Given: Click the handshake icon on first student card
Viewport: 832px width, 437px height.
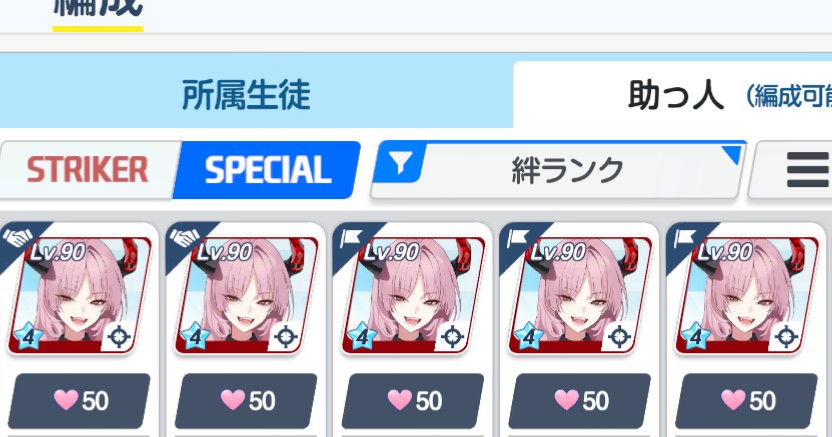Looking at the screenshot, I should click(x=18, y=237).
